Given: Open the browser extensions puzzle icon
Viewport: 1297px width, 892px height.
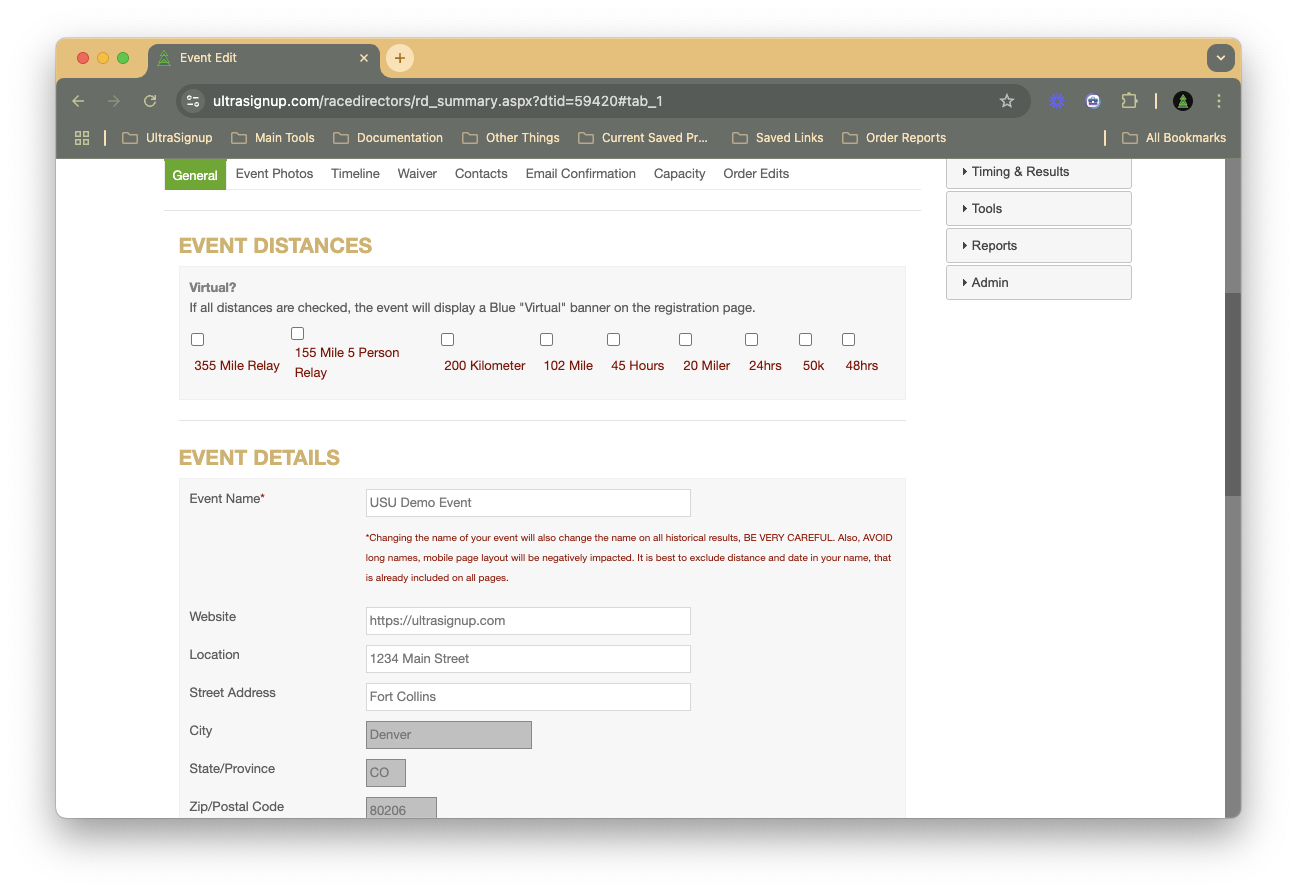Looking at the screenshot, I should pyautogui.click(x=1129, y=101).
